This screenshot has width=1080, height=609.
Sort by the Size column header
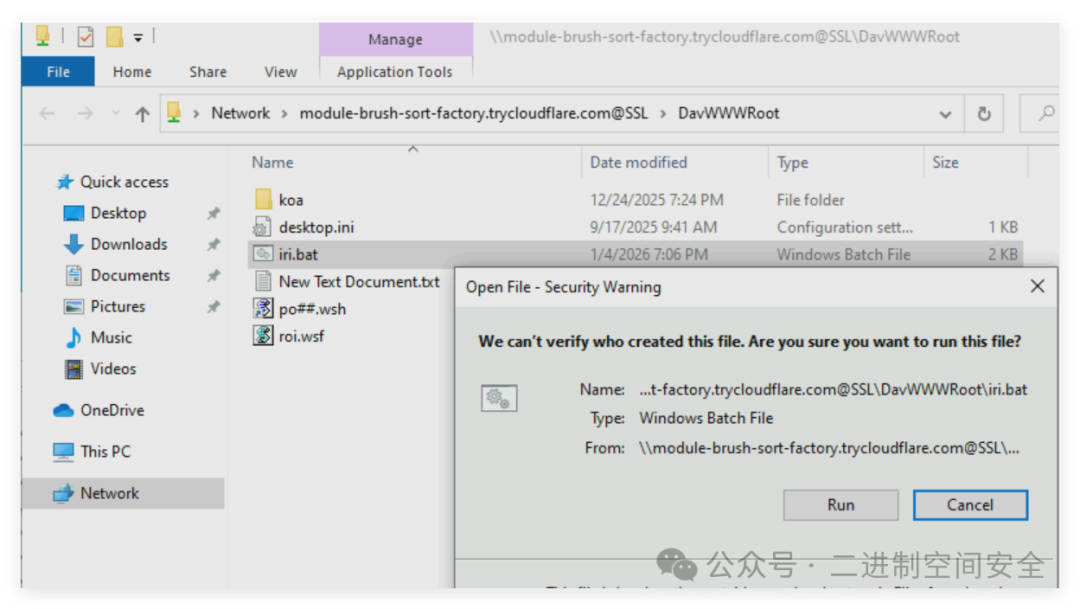click(945, 163)
